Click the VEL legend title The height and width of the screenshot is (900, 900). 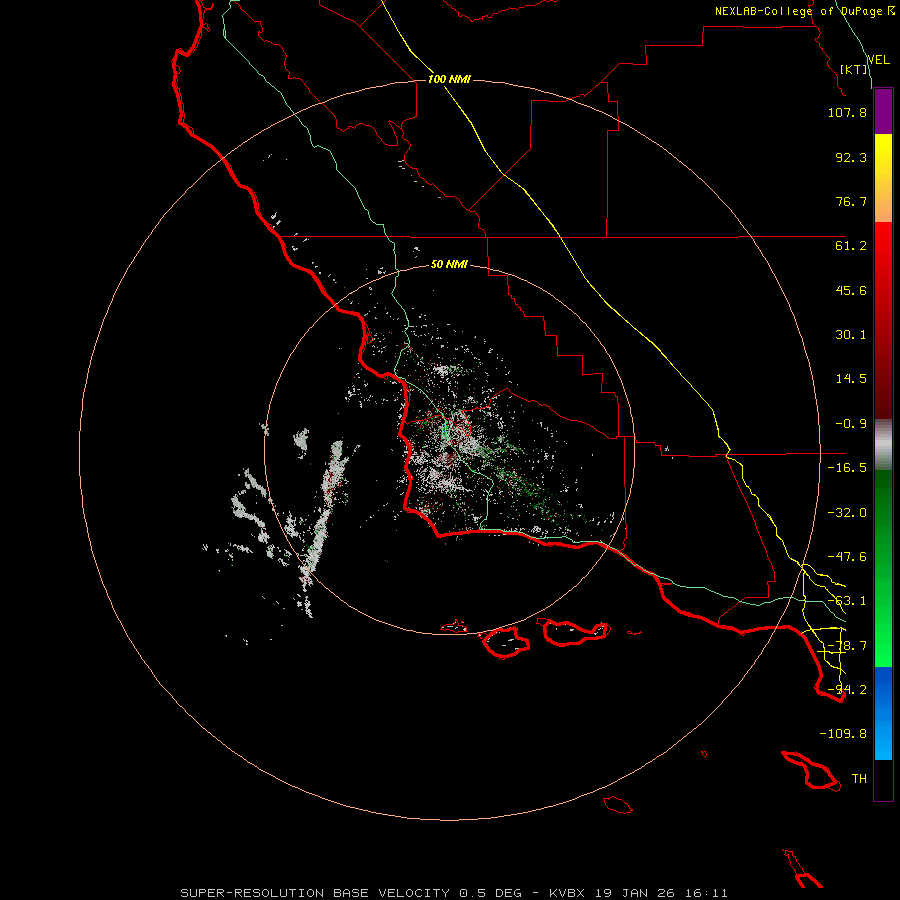tap(879, 60)
